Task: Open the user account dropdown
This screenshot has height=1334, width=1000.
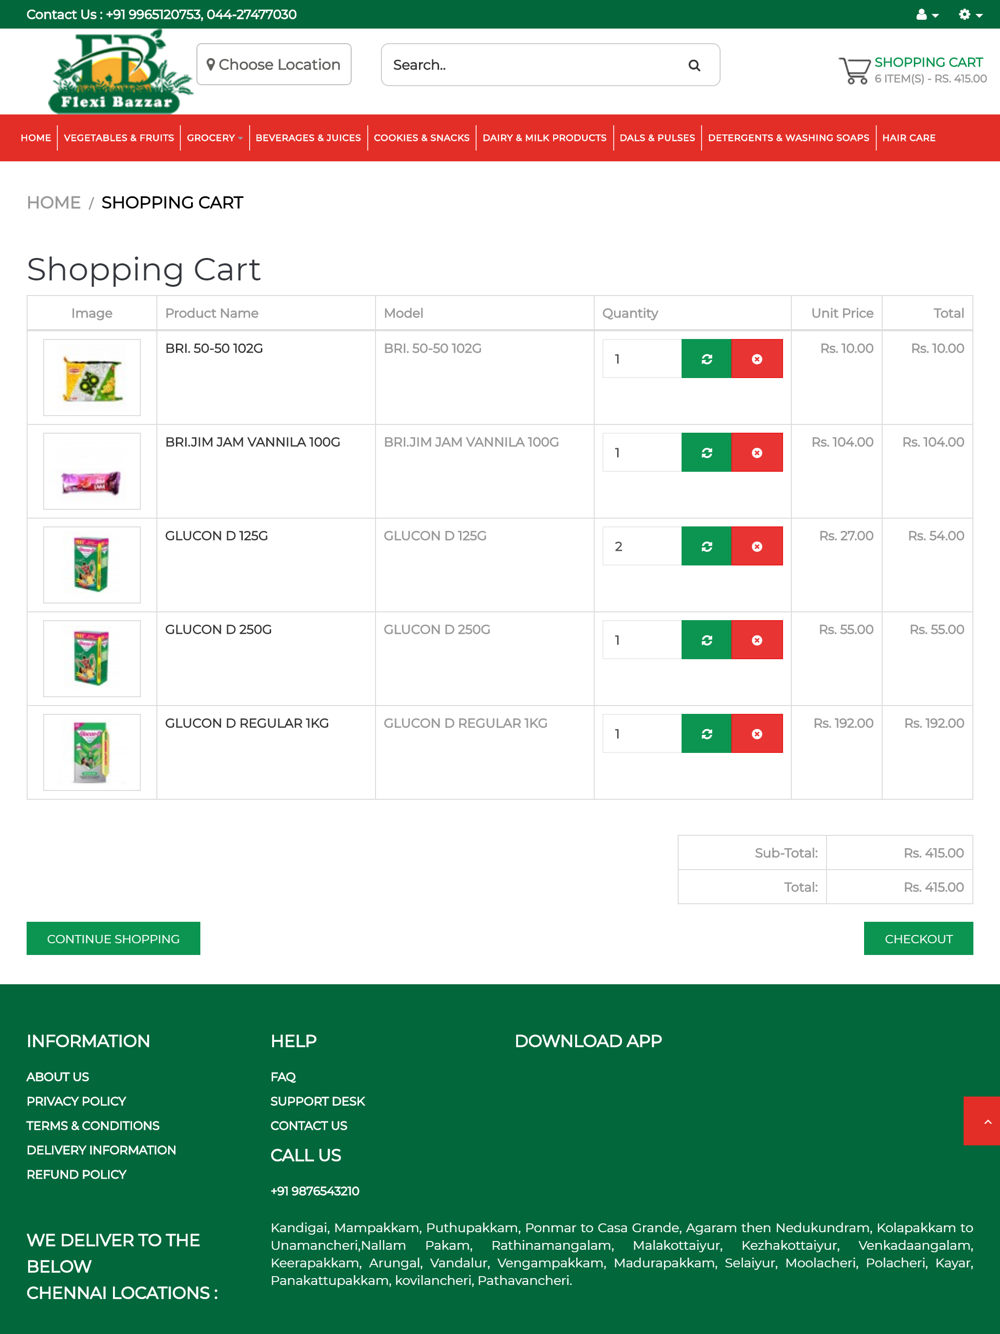Action: tap(927, 14)
